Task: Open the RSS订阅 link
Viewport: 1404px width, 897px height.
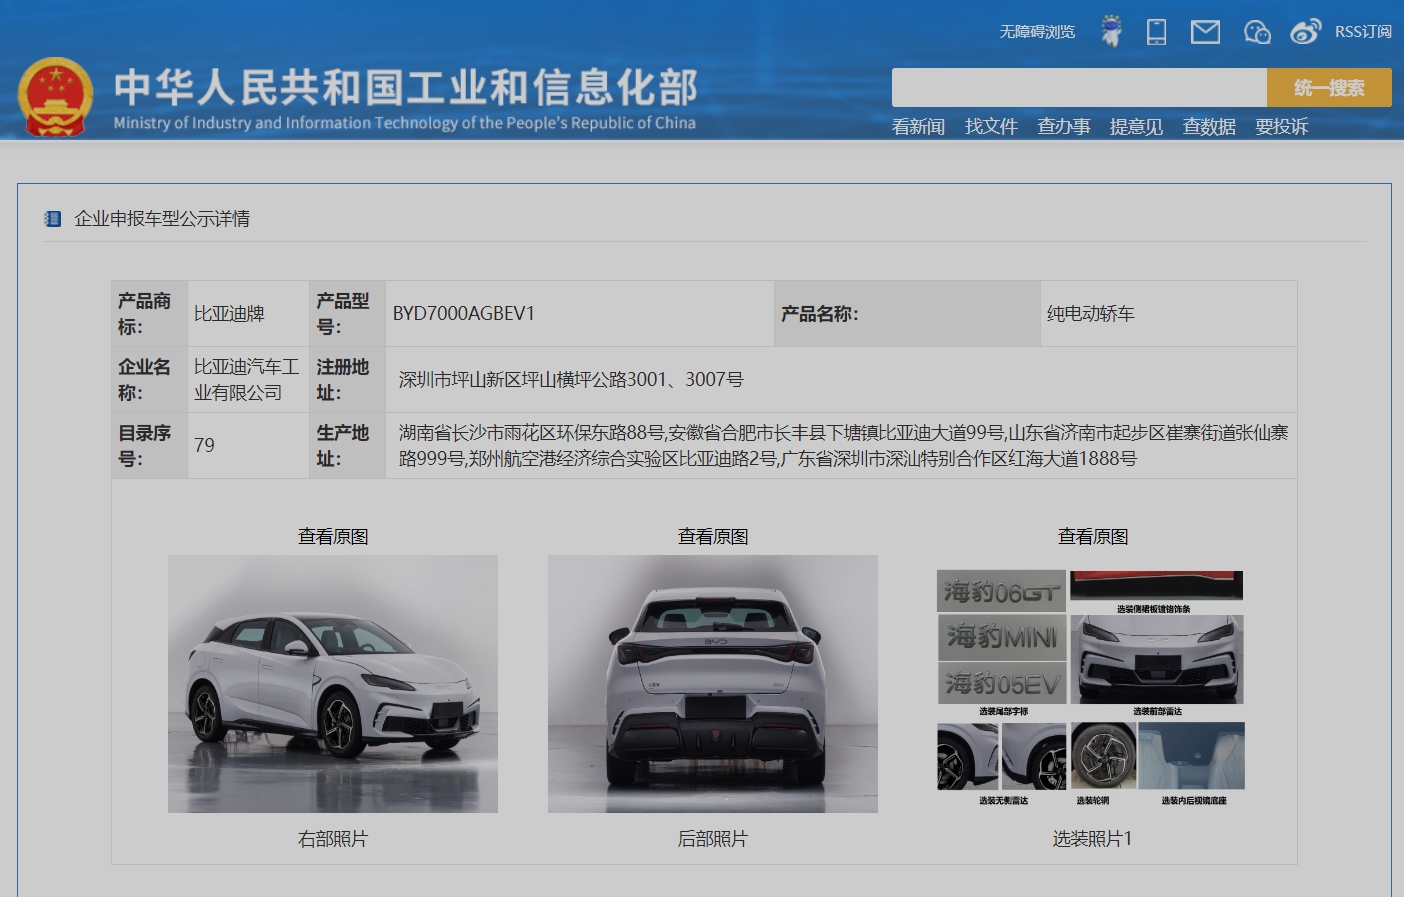Action: pyautogui.click(x=1363, y=32)
